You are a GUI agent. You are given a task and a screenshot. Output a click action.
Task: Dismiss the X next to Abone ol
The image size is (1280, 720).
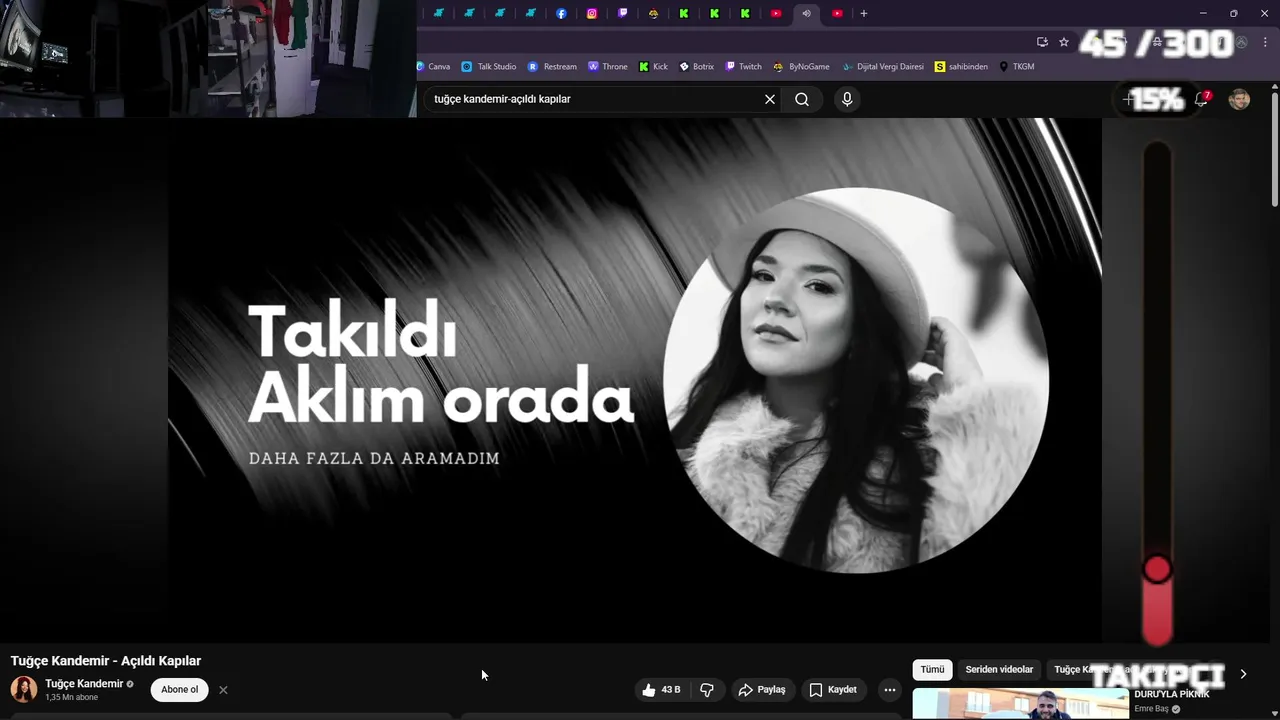tap(223, 690)
